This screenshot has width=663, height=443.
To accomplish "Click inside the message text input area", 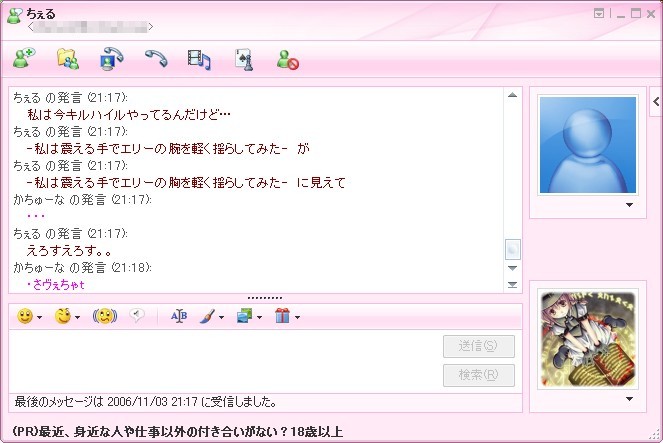I will point(224,361).
